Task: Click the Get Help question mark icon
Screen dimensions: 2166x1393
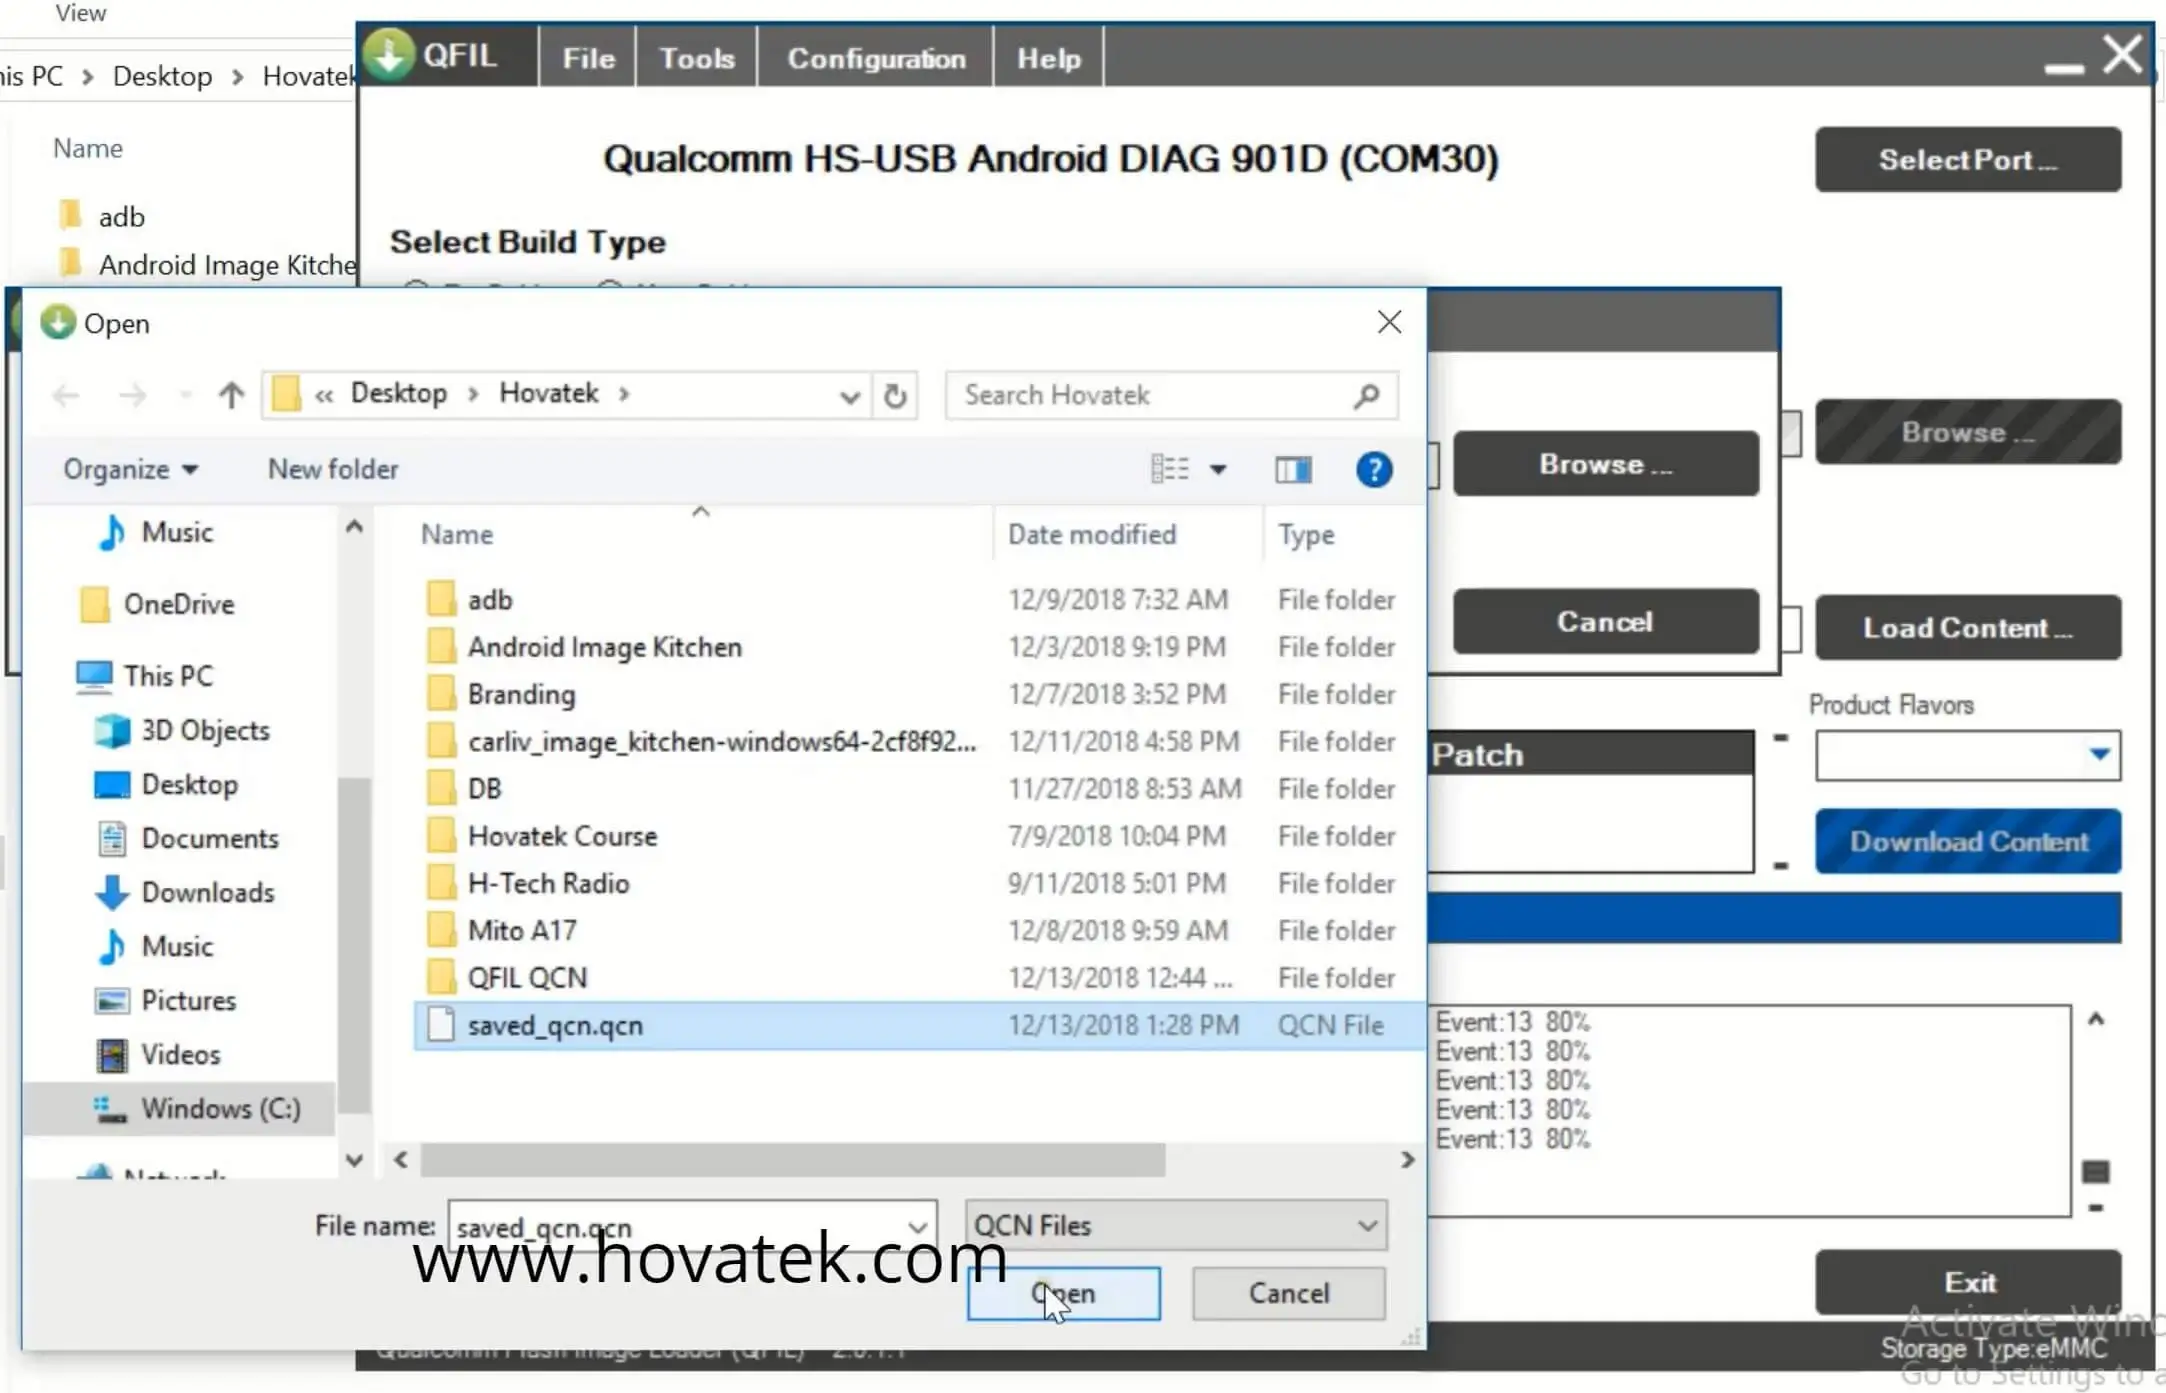Action: pyautogui.click(x=1374, y=468)
